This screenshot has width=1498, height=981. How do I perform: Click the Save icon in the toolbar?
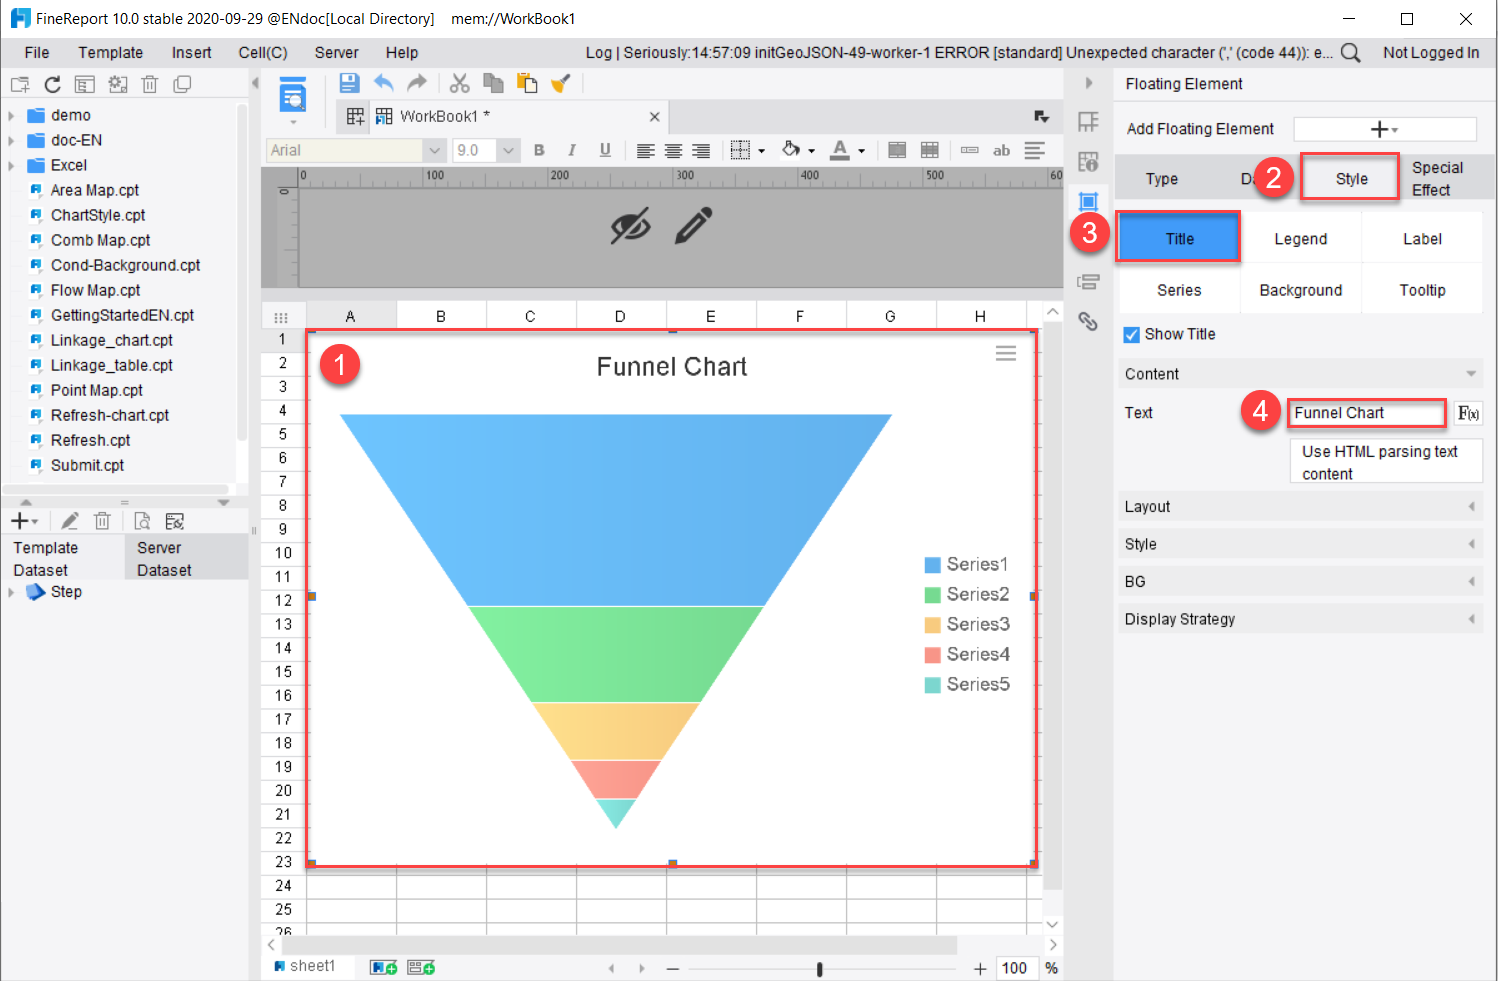pos(349,83)
